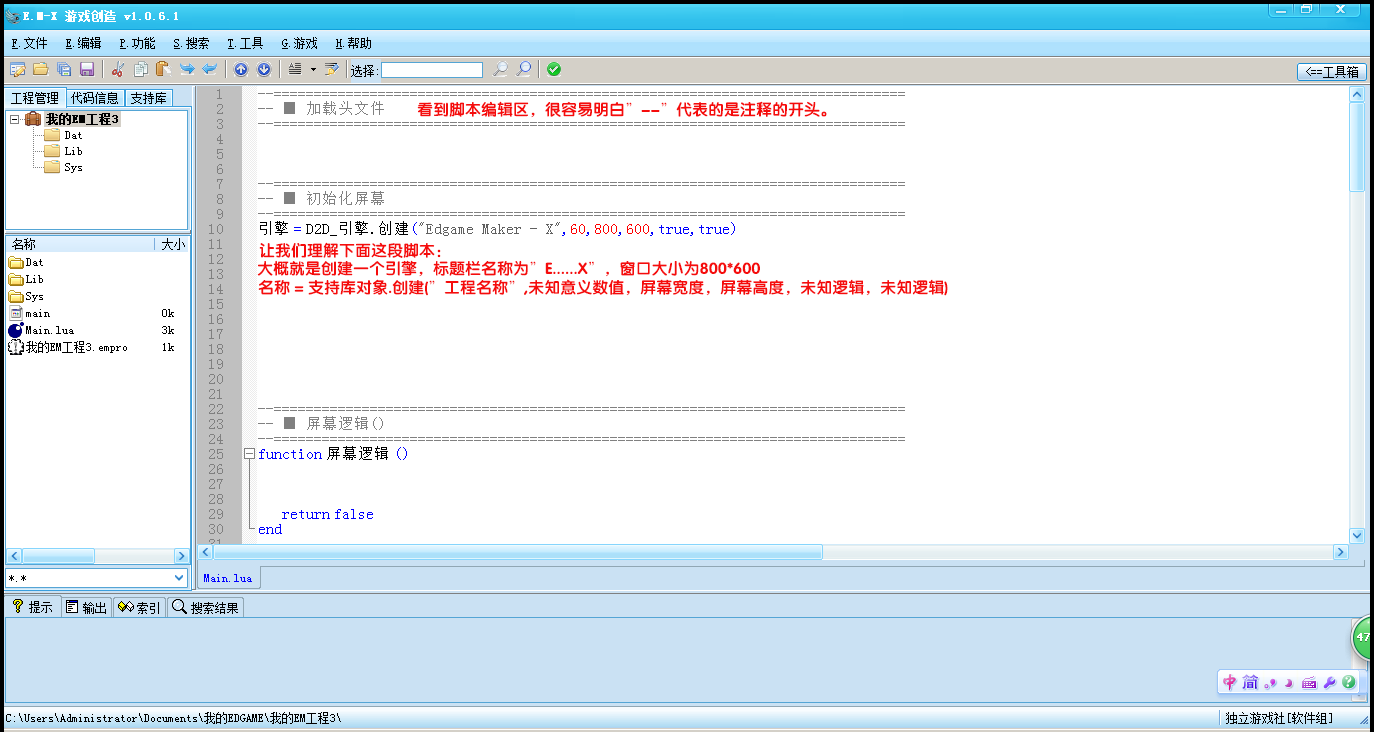The image size is (1374, 732).
Task: Click the scissors cut icon
Action: [118, 69]
